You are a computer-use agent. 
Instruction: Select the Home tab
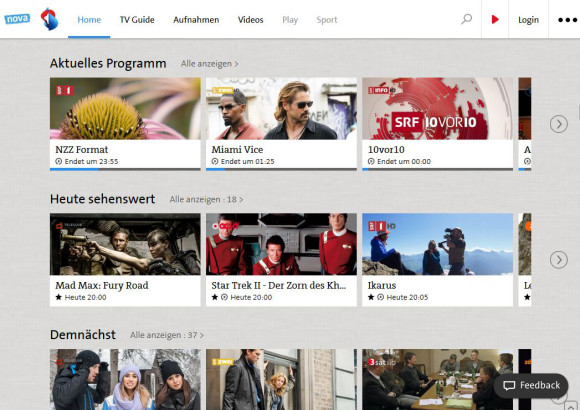89,20
